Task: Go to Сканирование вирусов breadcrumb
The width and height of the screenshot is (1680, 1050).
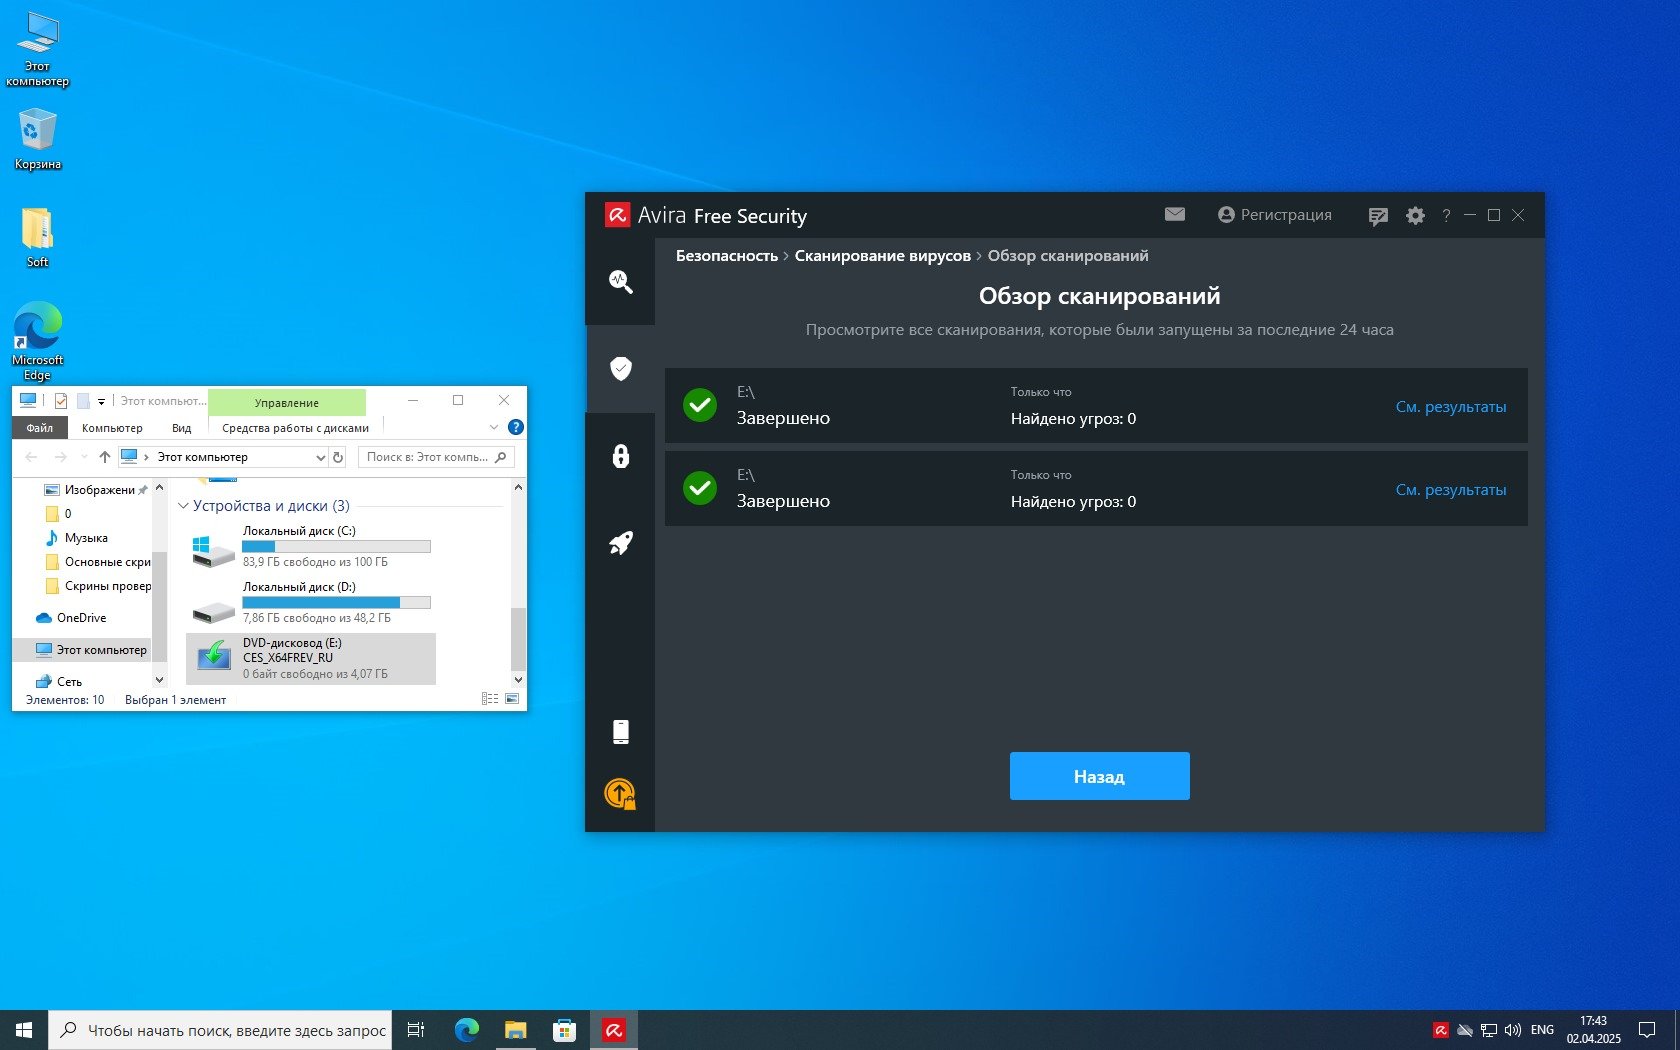Action: (x=882, y=256)
